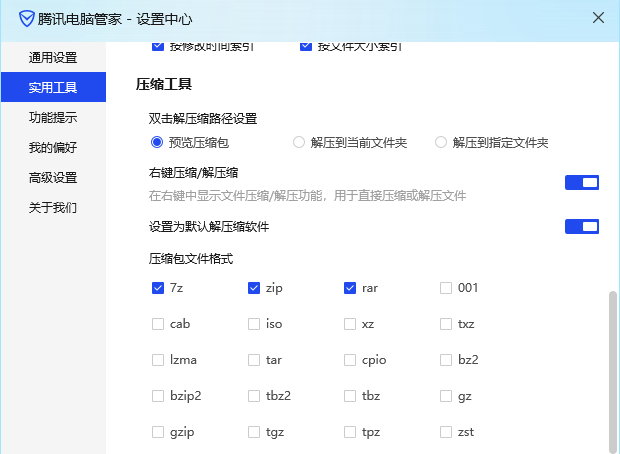Open the 关于我们 page
620x454 pixels.
tap(53, 208)
